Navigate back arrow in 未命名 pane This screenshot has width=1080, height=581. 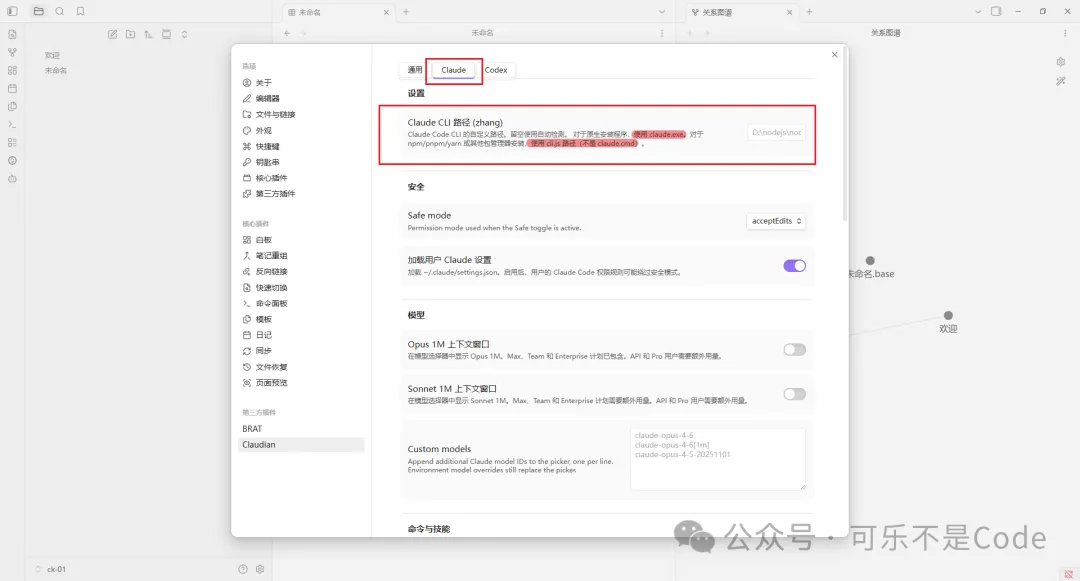coord(287,33)
